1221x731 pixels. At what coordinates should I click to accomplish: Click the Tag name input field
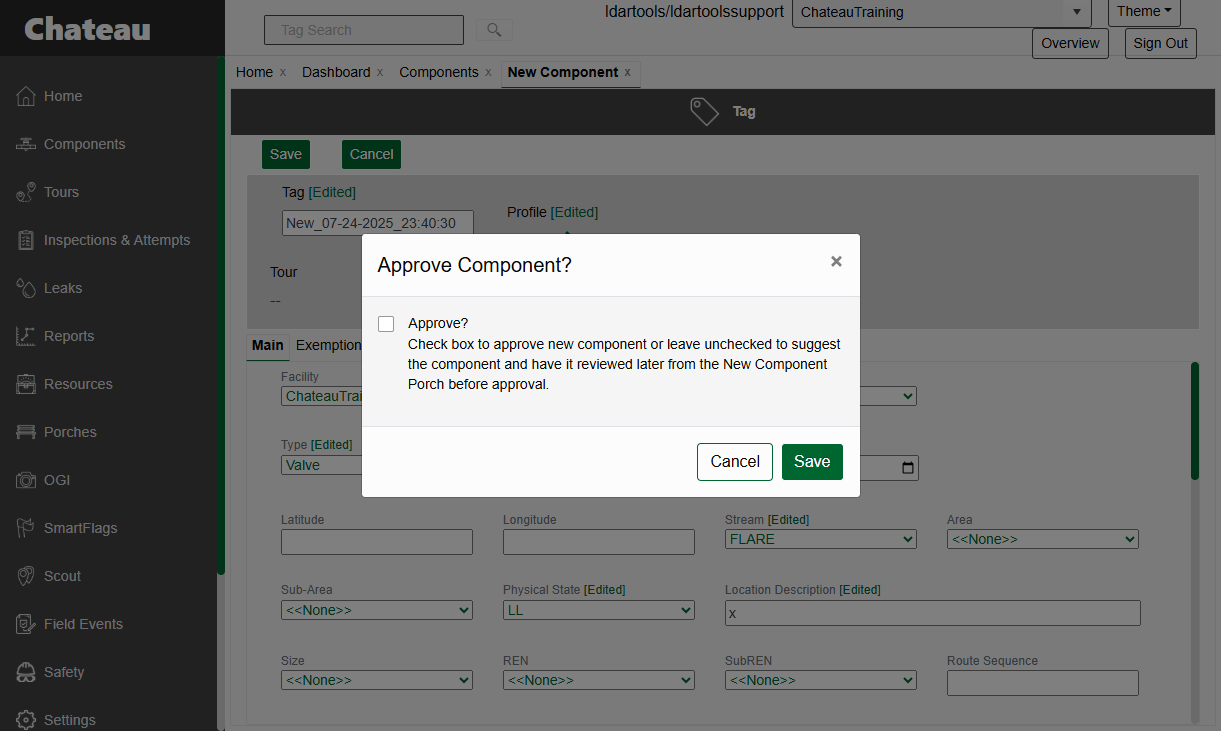pos(378,223)
